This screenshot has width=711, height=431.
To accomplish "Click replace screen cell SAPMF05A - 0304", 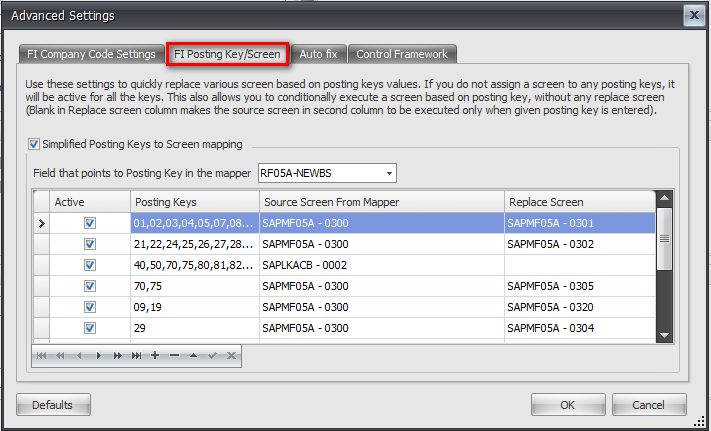I will click(580, 328).
